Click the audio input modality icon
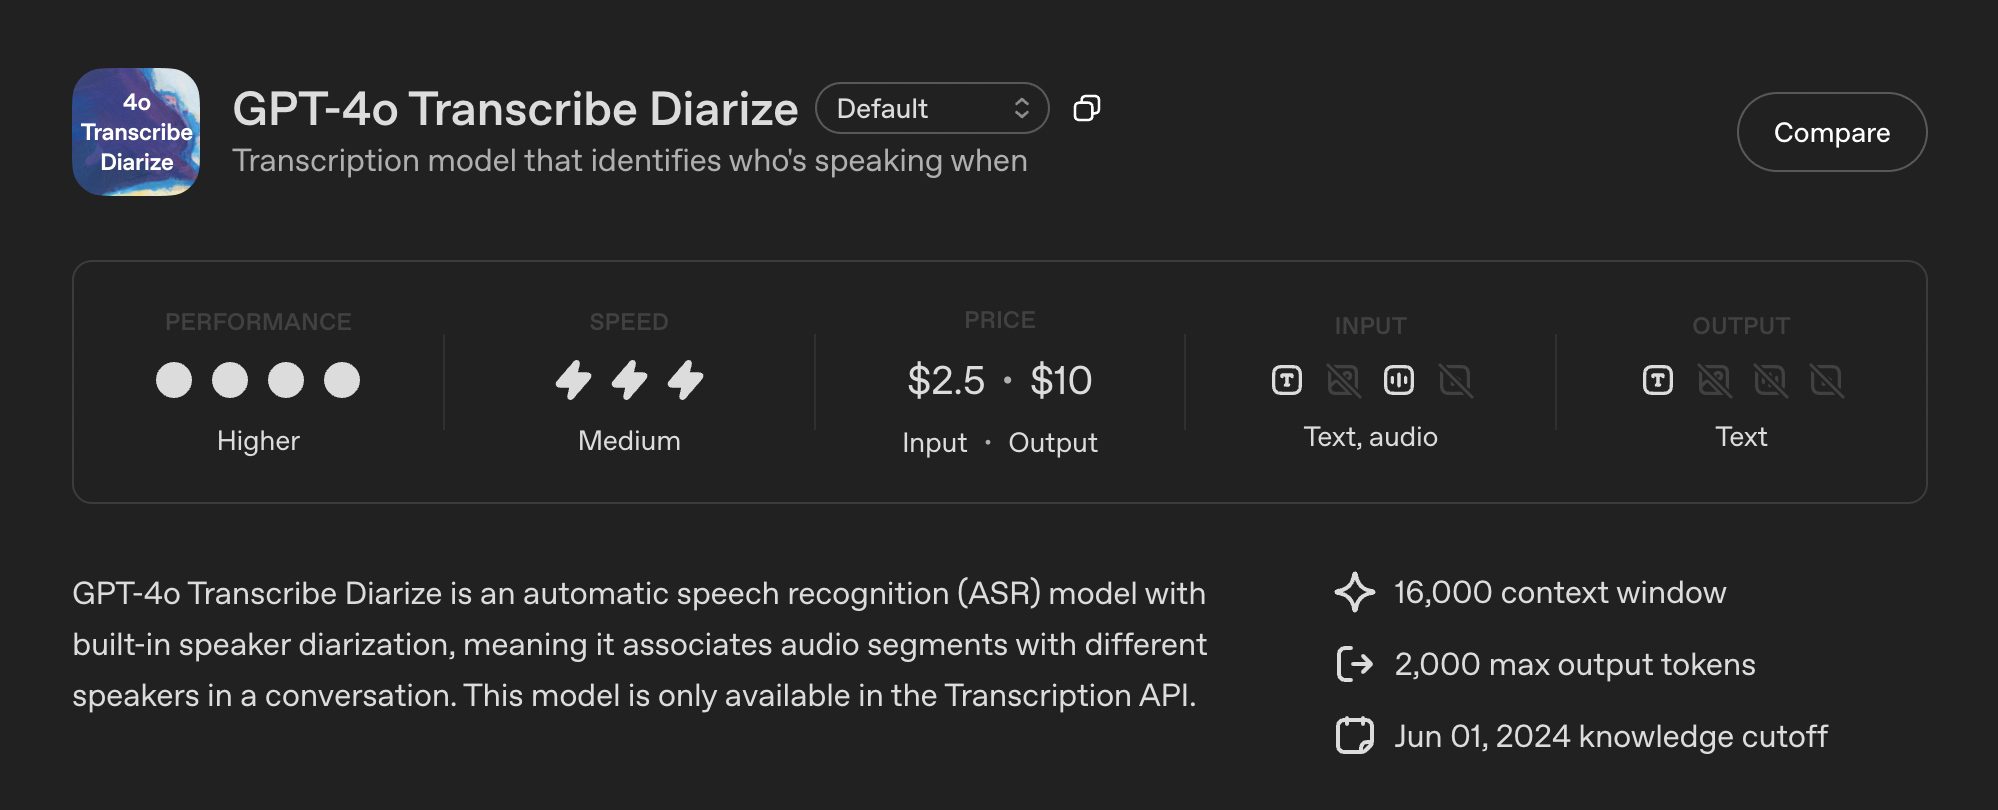This screenshot has width=1998, height=810. [x=1400, y=381]
